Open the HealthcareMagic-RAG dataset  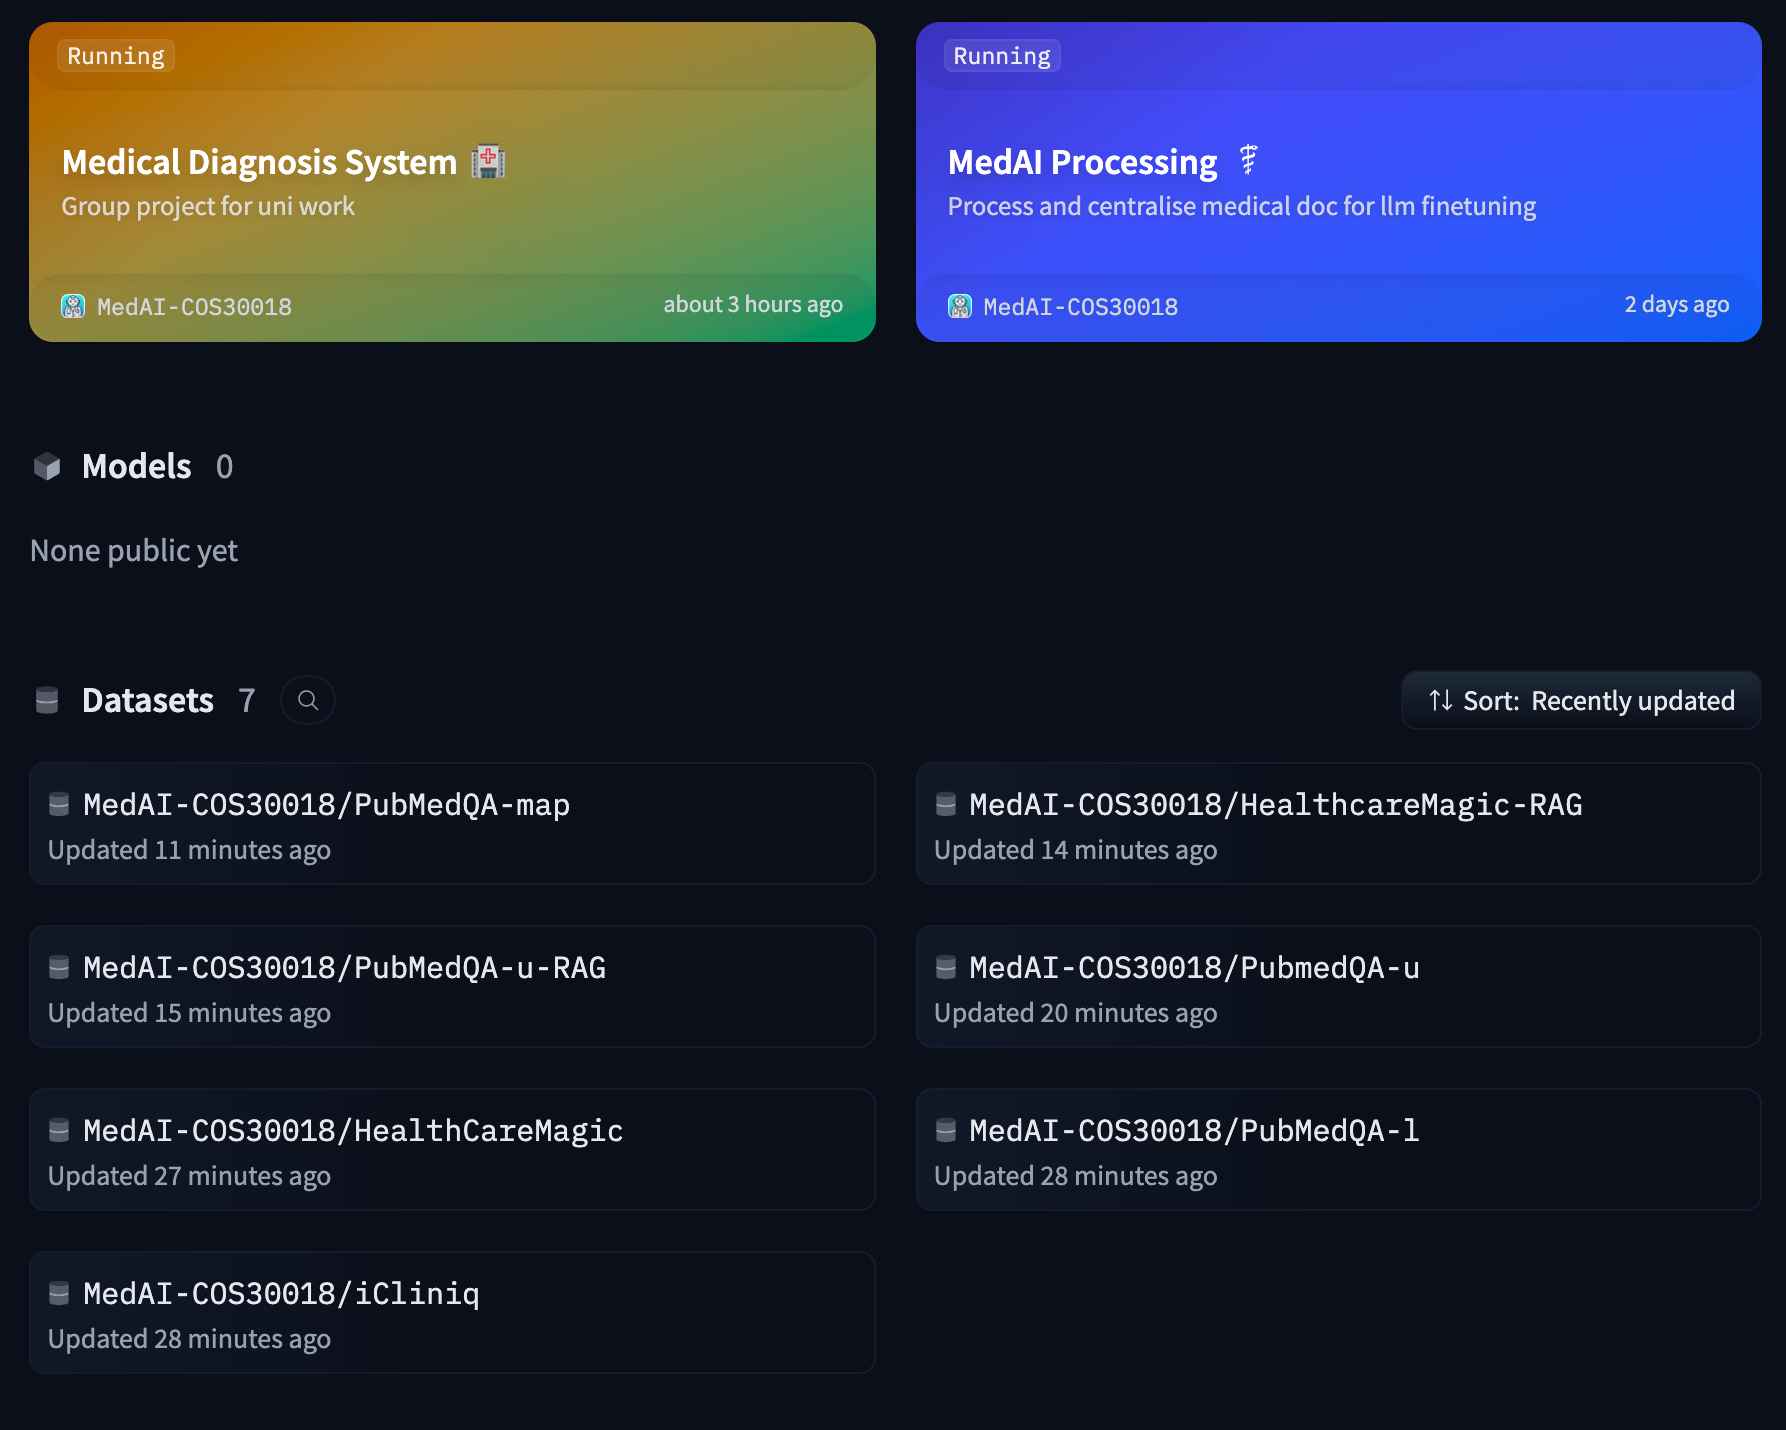pyautogui.click(x=1275, y=805)
